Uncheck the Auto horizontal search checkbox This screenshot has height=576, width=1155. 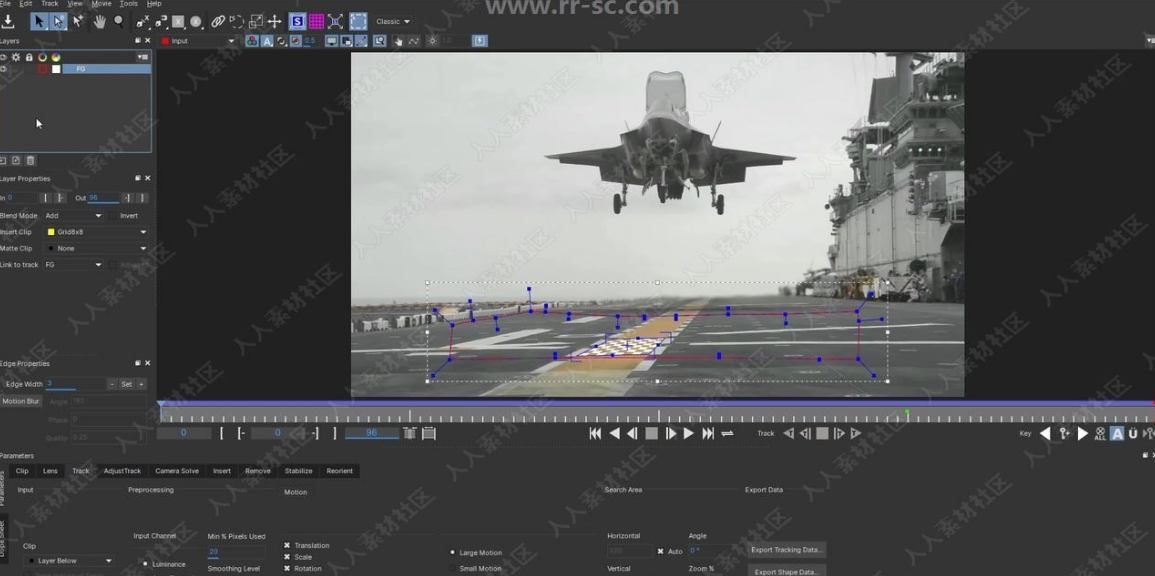tap(659, 551)
